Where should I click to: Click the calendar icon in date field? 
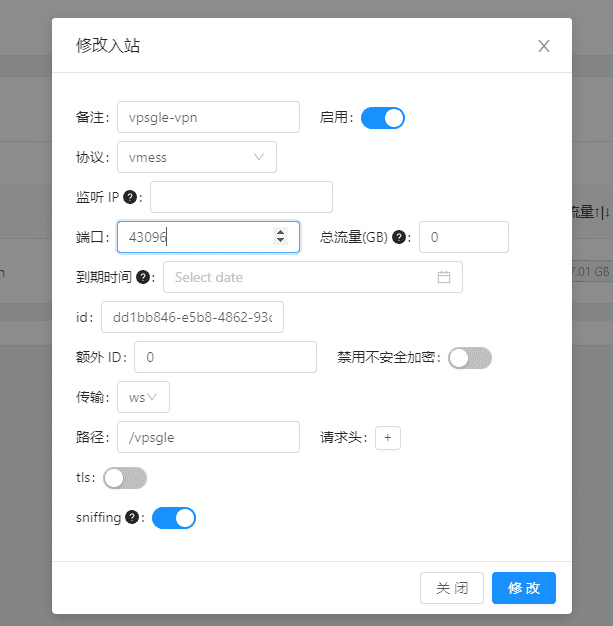444,277
